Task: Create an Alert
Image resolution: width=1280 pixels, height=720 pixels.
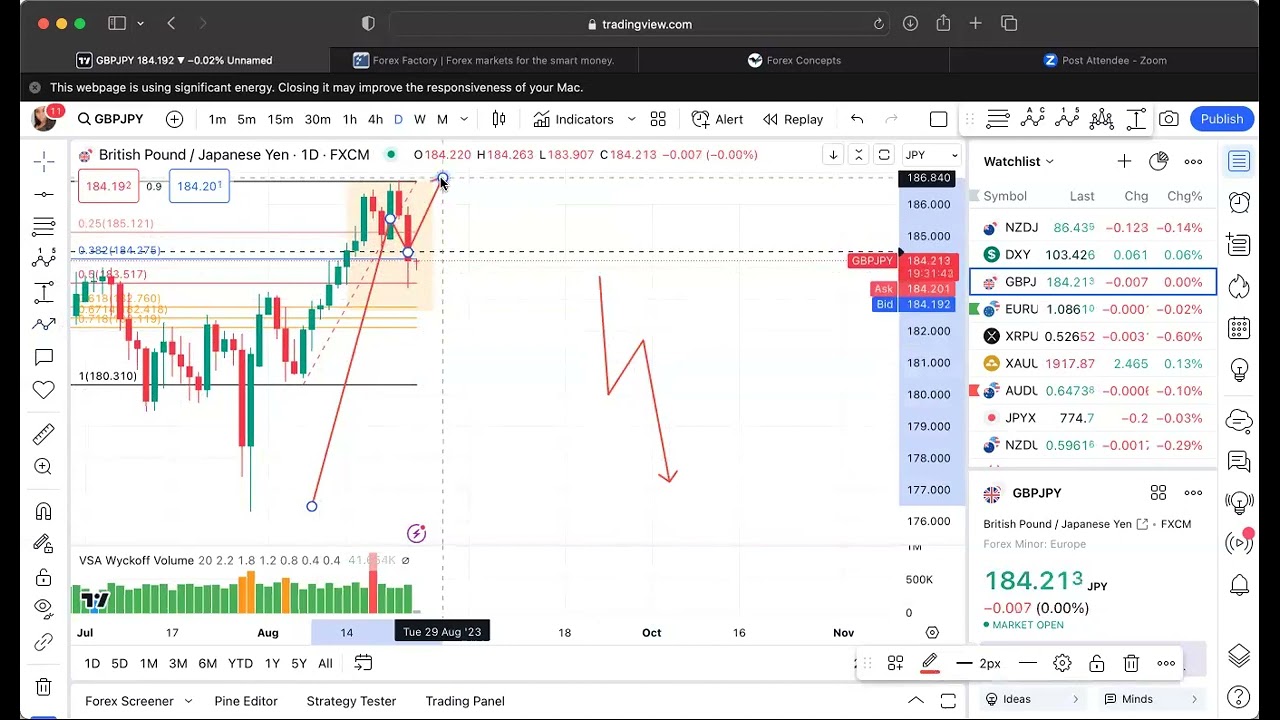Action: point(718,119)
